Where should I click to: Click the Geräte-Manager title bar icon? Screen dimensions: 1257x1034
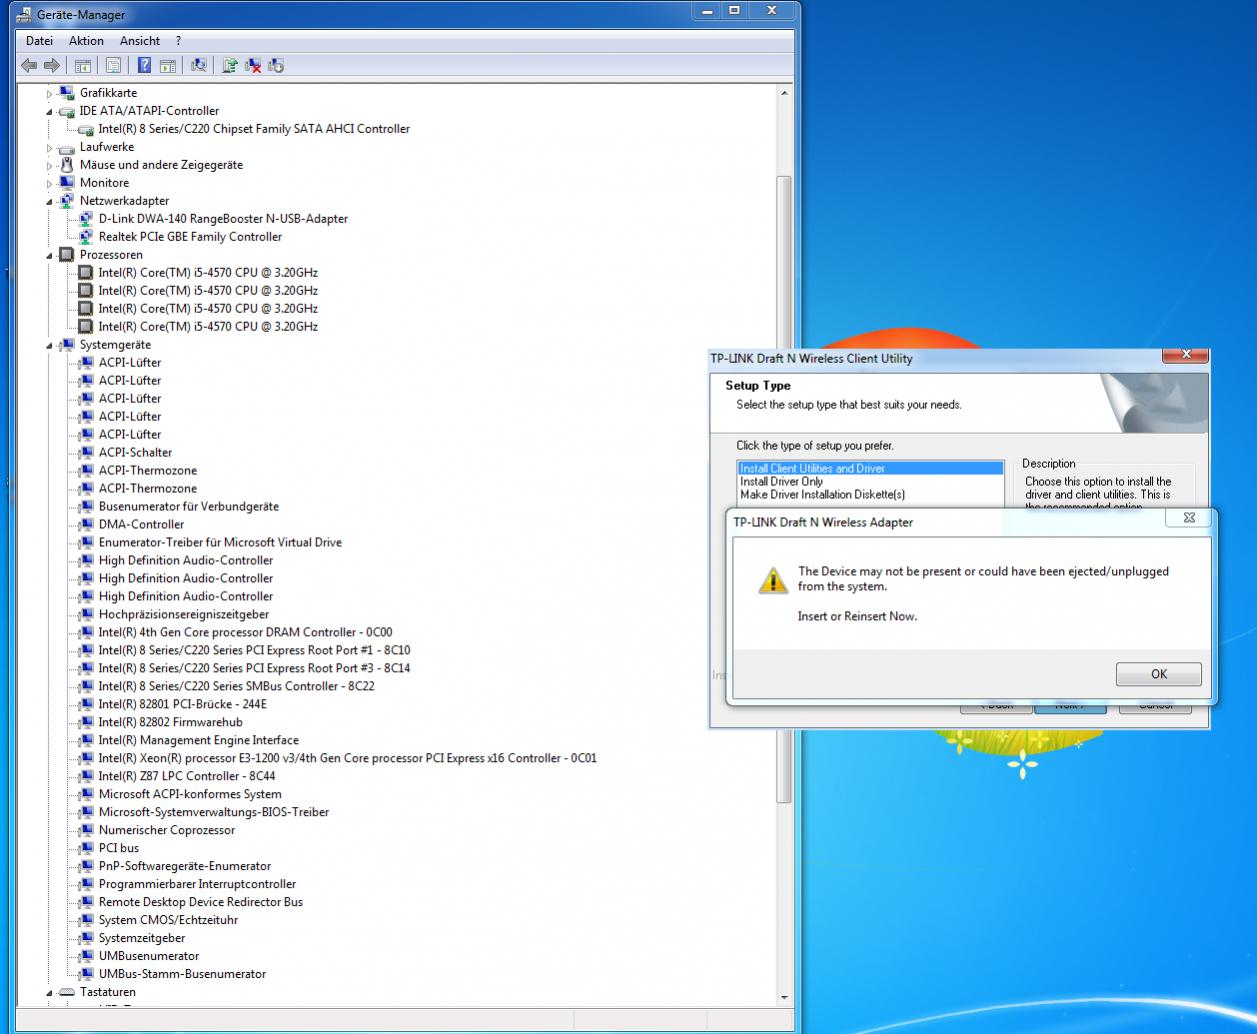(24, 14)
